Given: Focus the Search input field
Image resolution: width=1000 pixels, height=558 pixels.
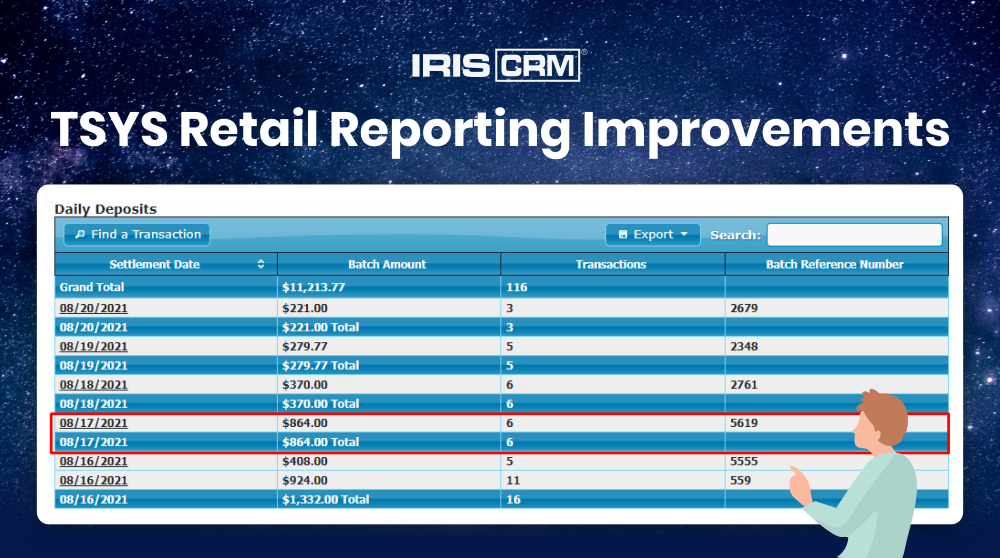Looking at the screenshot, I should 854,235.
